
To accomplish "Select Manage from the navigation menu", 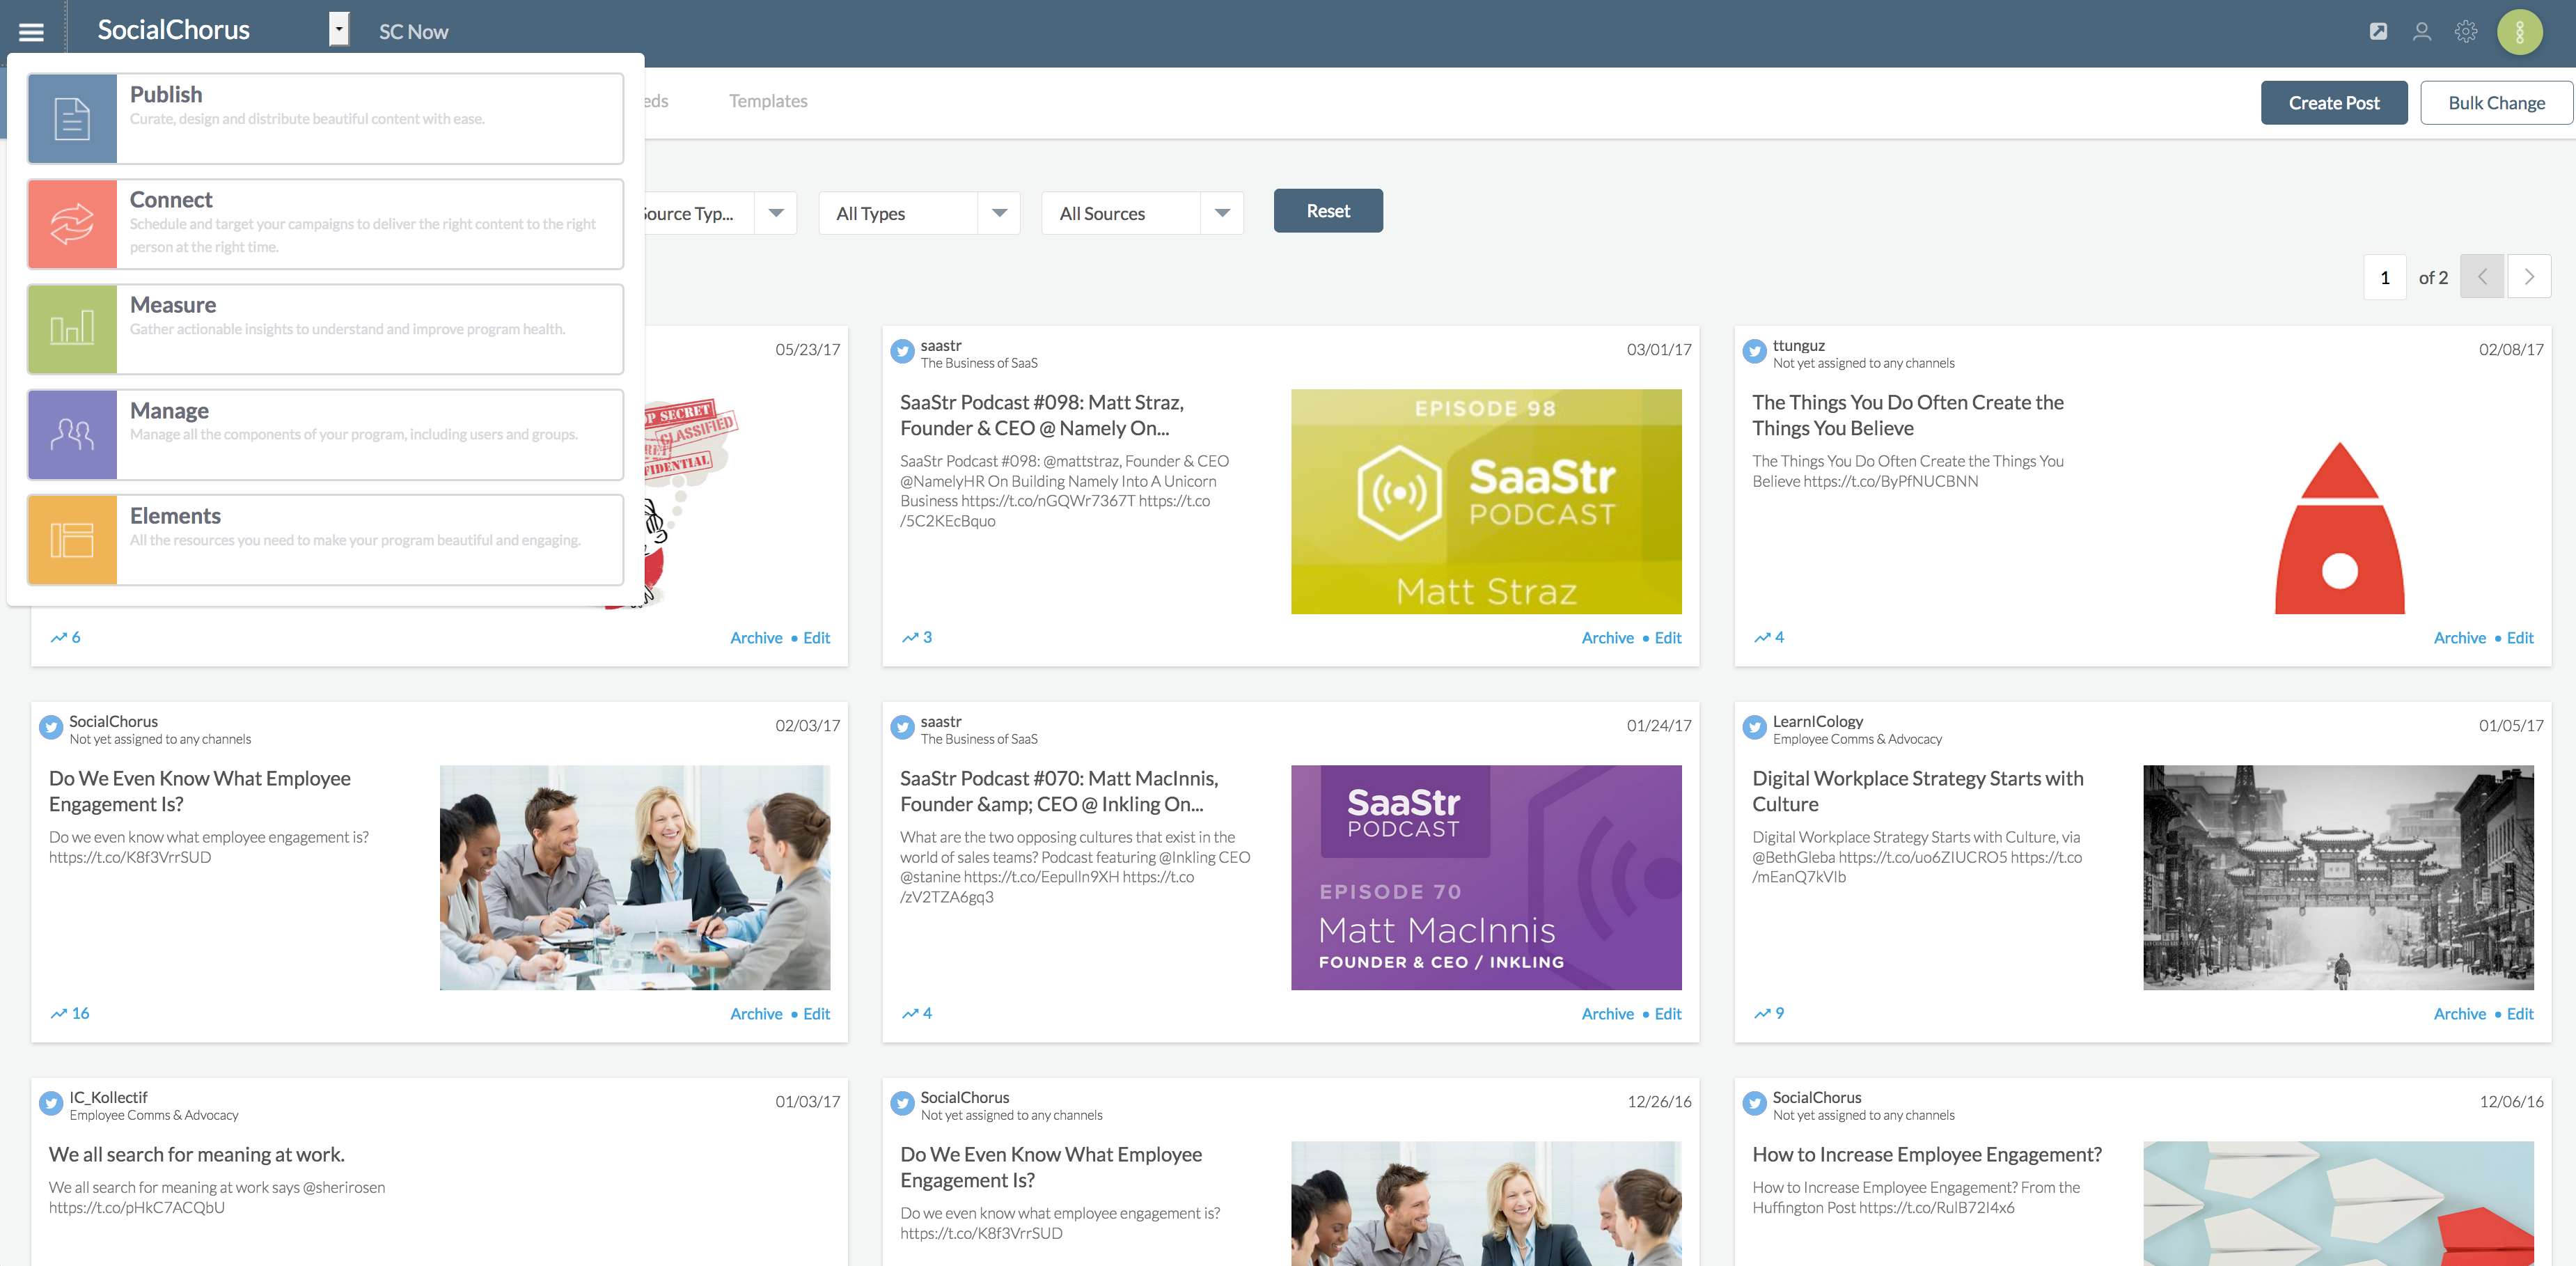I will click(326, 434).
